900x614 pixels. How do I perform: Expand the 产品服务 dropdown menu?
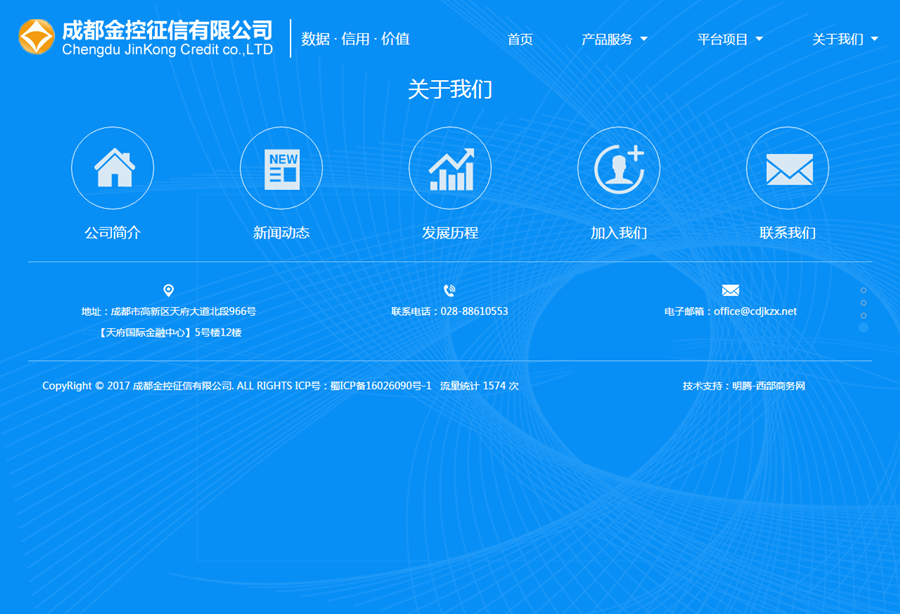(x=614, y=40)
